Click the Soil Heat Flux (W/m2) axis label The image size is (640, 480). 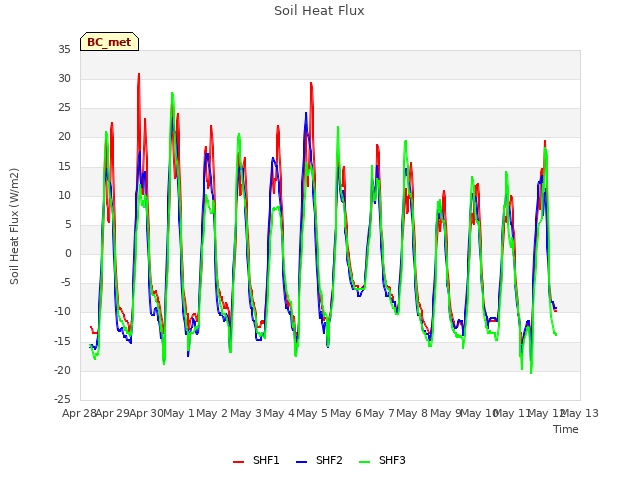(14, 226)
